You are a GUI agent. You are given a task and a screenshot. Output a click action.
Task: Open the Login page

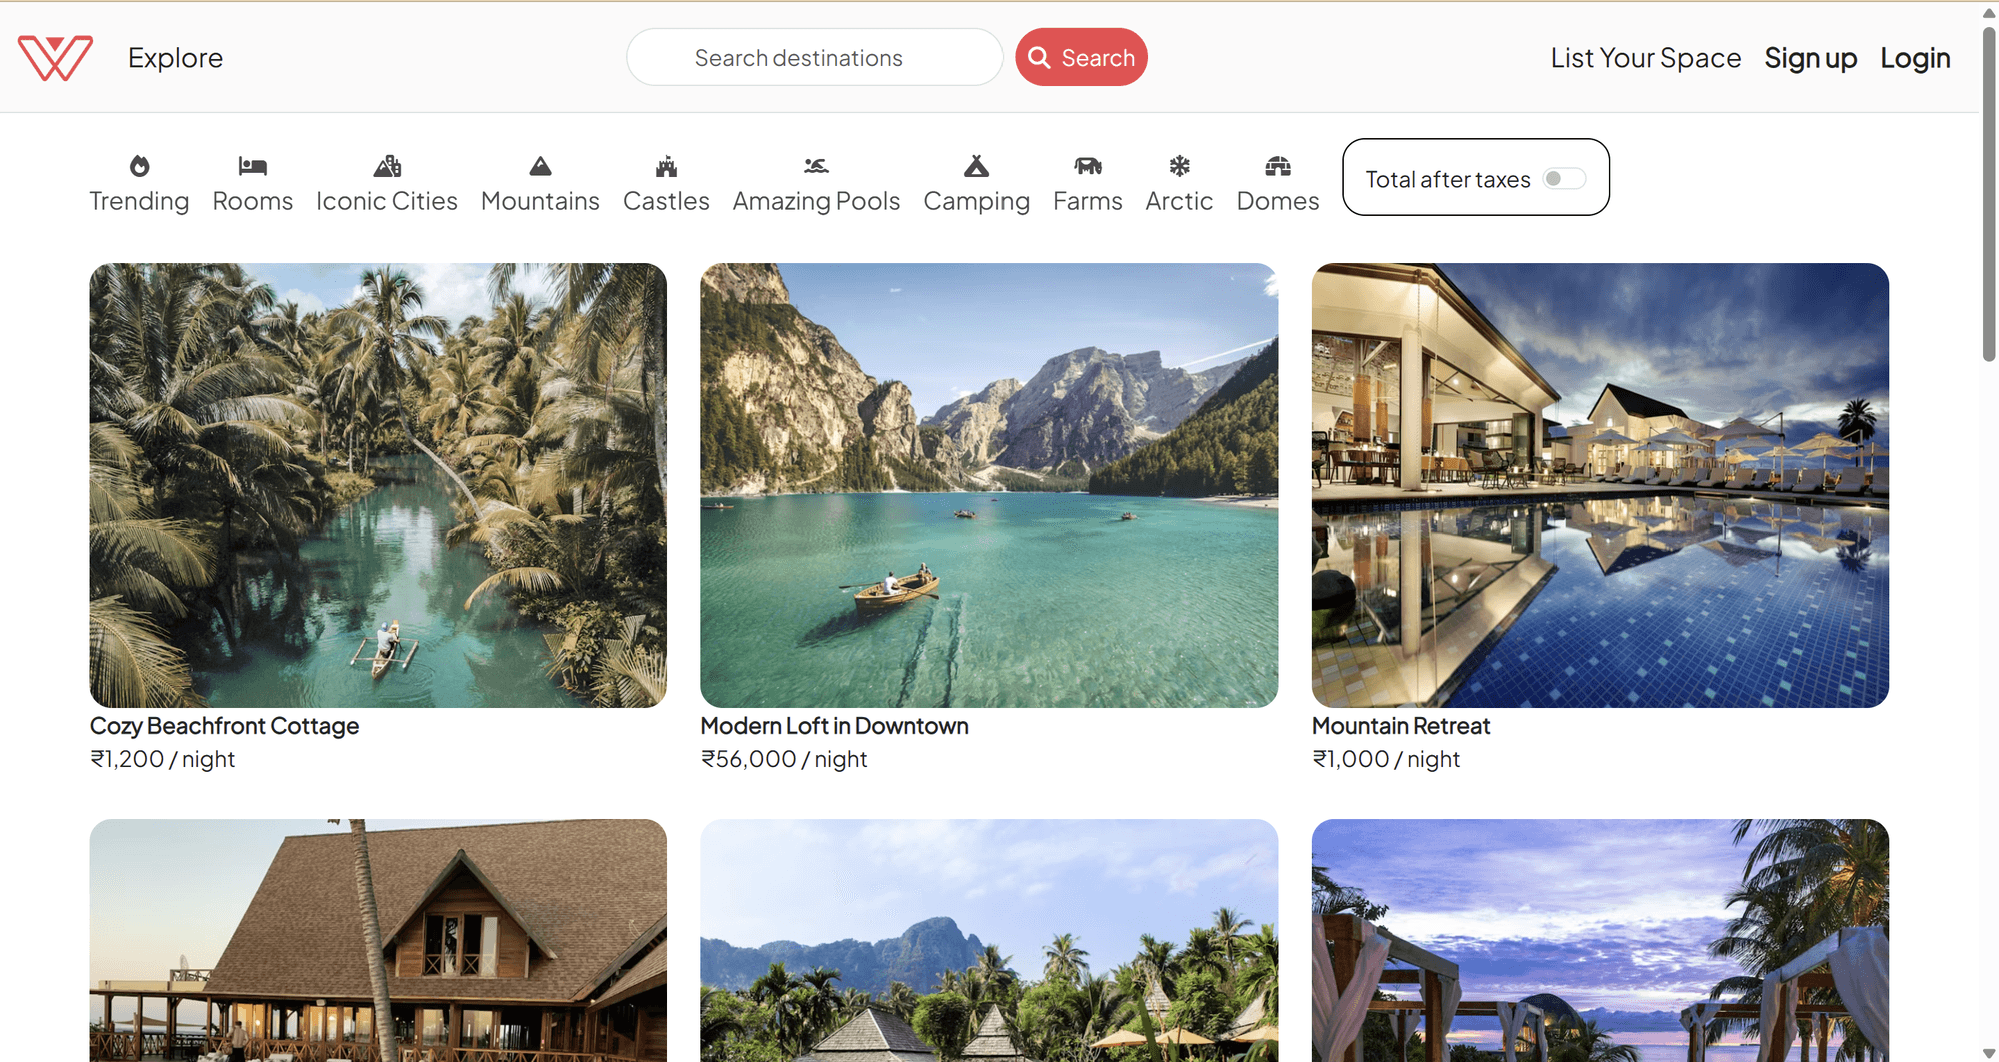click(1915, 58)
